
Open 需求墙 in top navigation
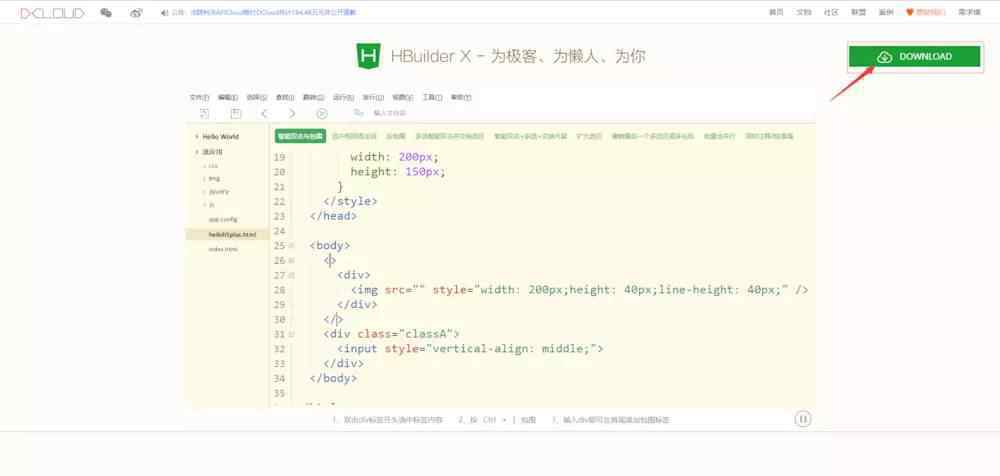(x=969, y=12)
